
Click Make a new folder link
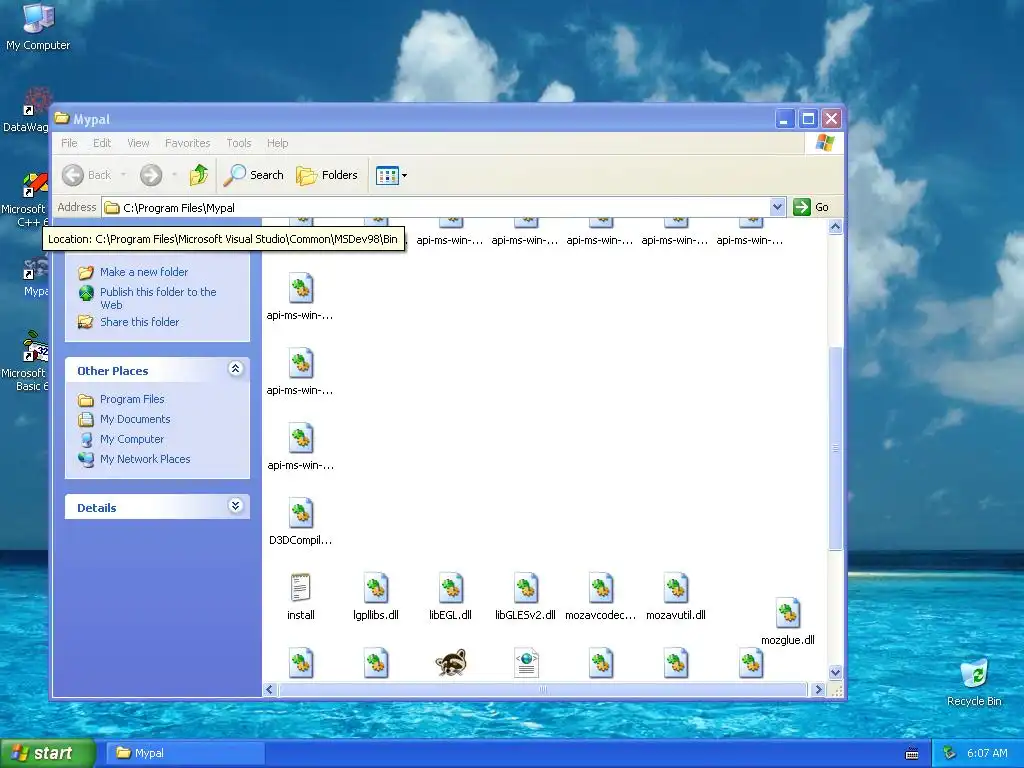coord(144,272)
